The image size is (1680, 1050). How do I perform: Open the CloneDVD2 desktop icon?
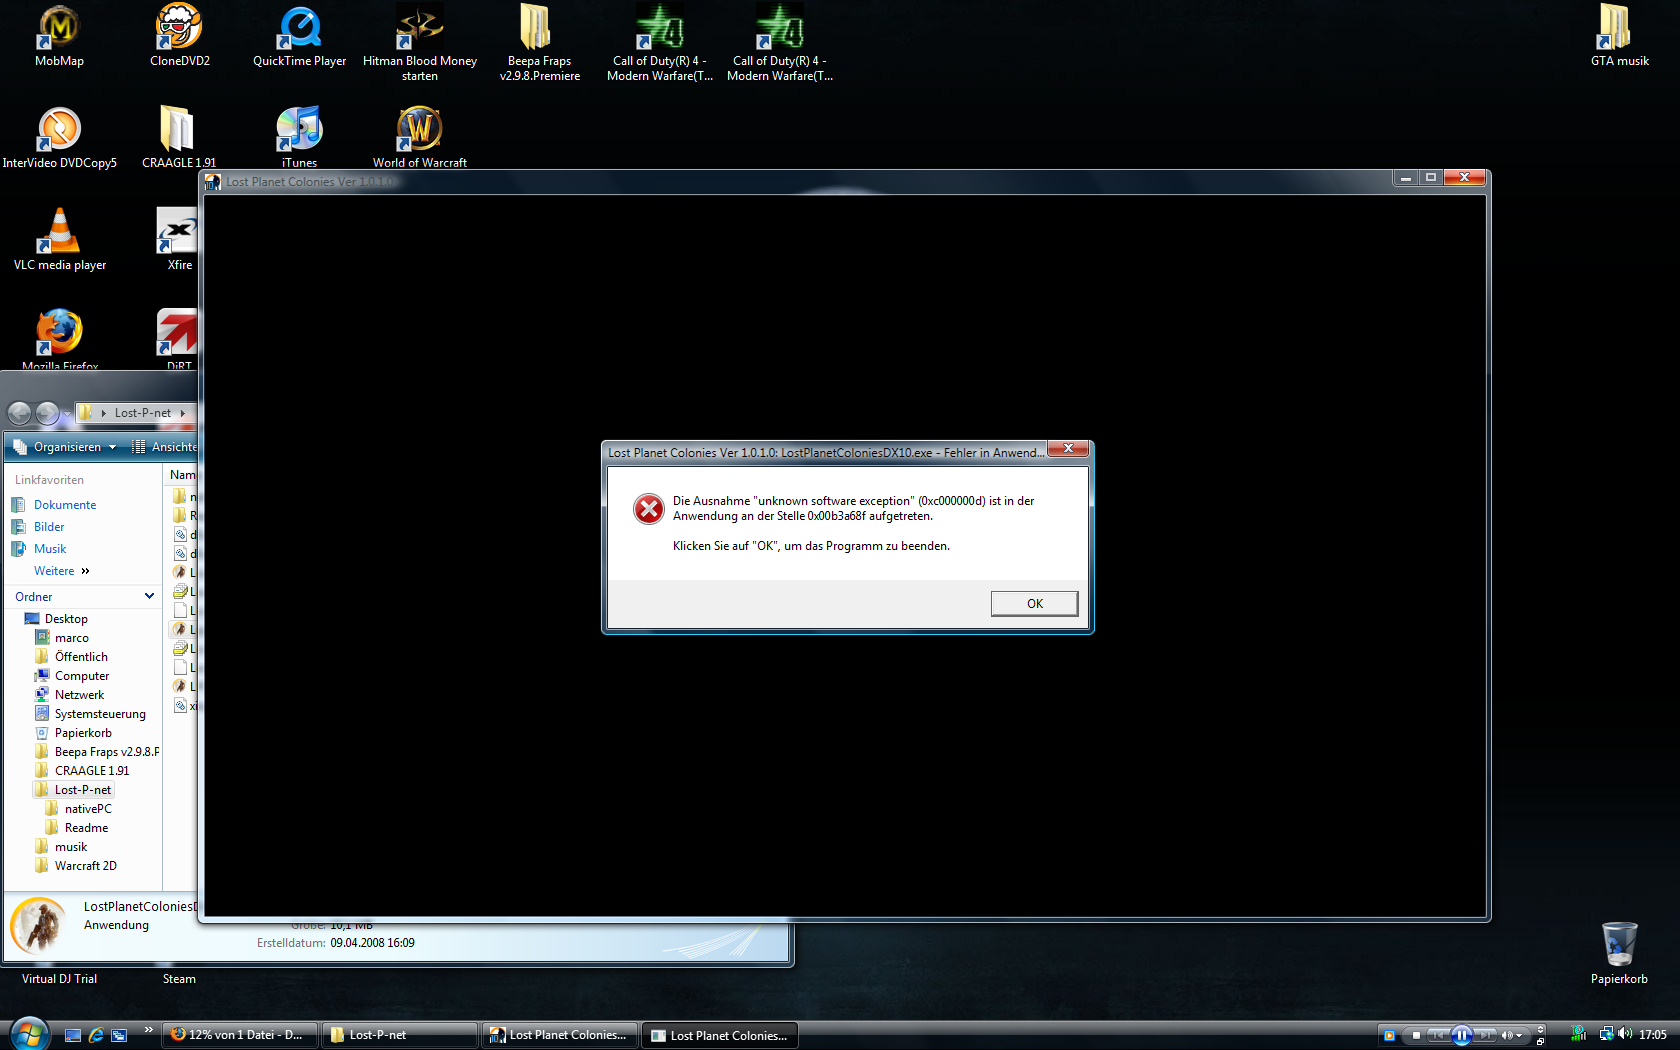click(x=179, y=36)
